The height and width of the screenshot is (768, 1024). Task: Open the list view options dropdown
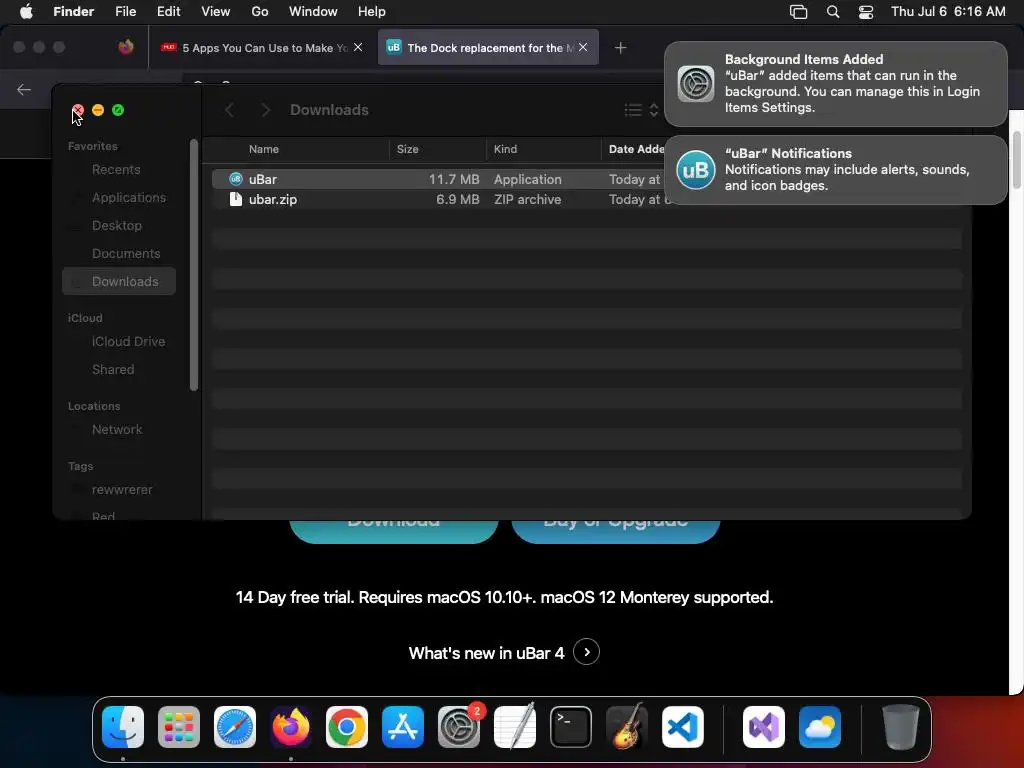point(641,110)
